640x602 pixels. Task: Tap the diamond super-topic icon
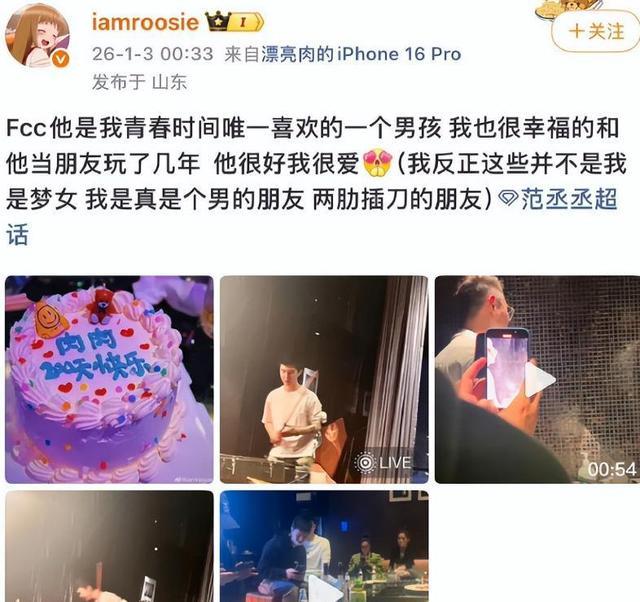(x=509, y=200)
